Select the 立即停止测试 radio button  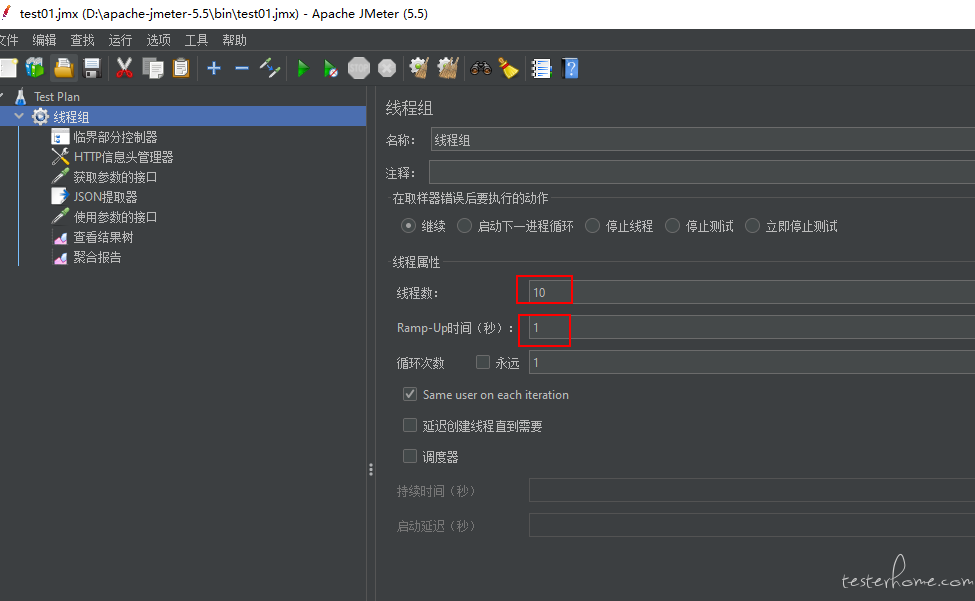click(752, 226)
